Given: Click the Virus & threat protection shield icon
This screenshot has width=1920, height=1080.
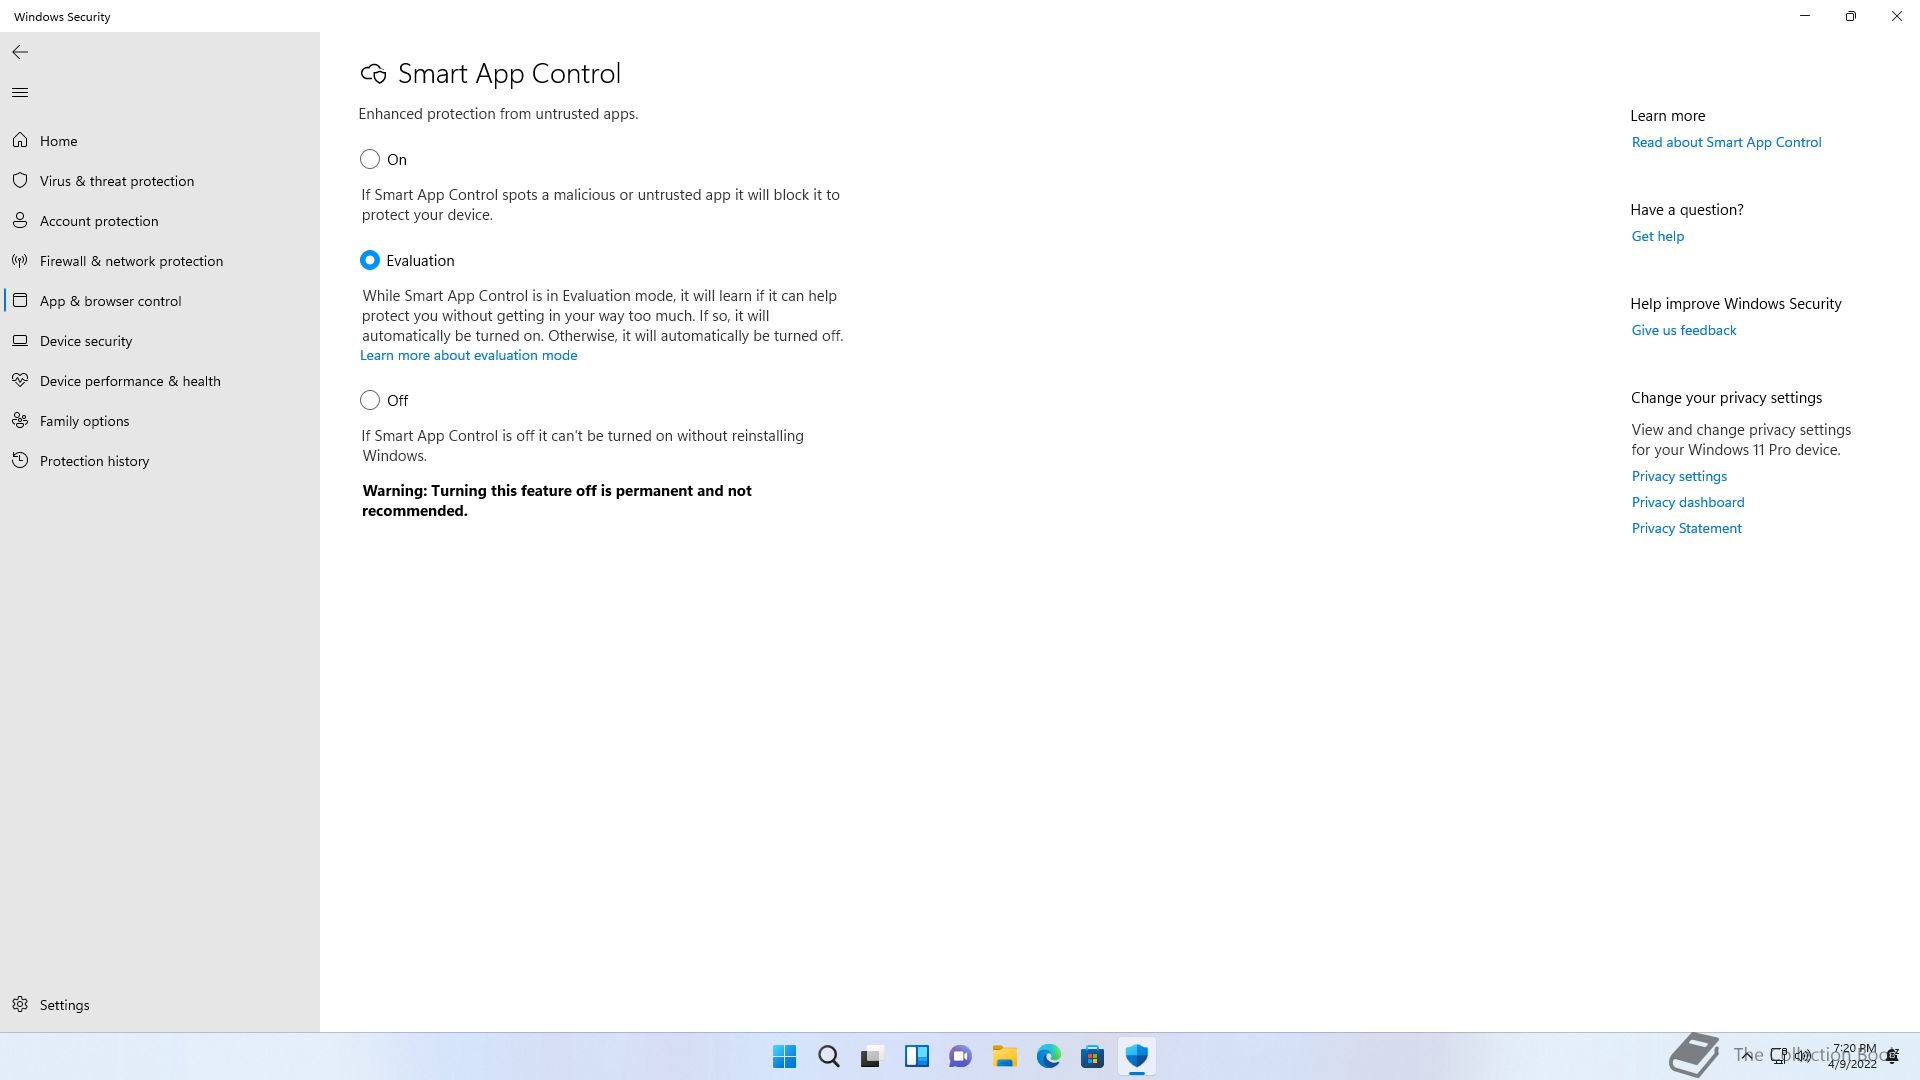Looking at the screenshot, I should (20, 180).
